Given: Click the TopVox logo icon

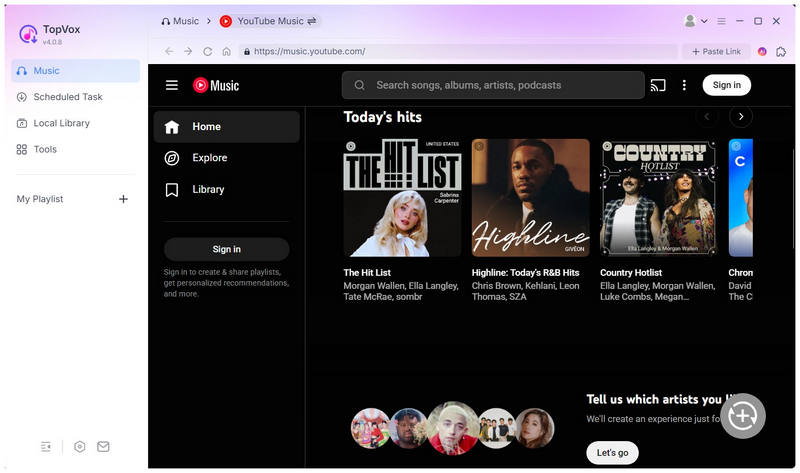Looking at the screenshot, I should click(28, 34).
